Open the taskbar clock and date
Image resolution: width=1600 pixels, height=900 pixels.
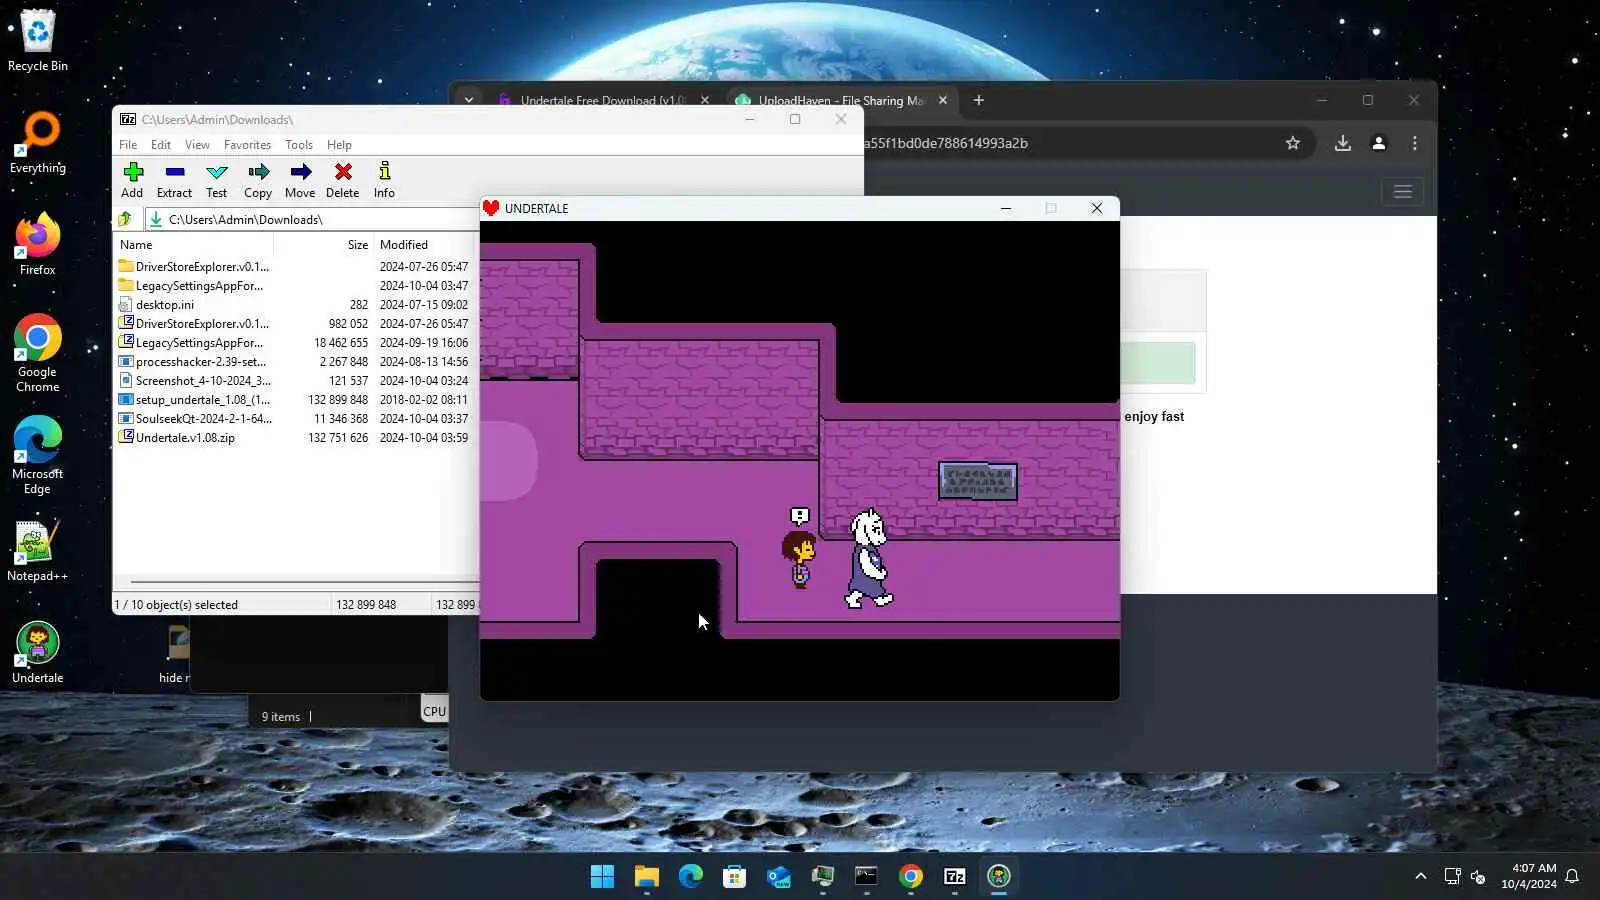click(1529, 876)
